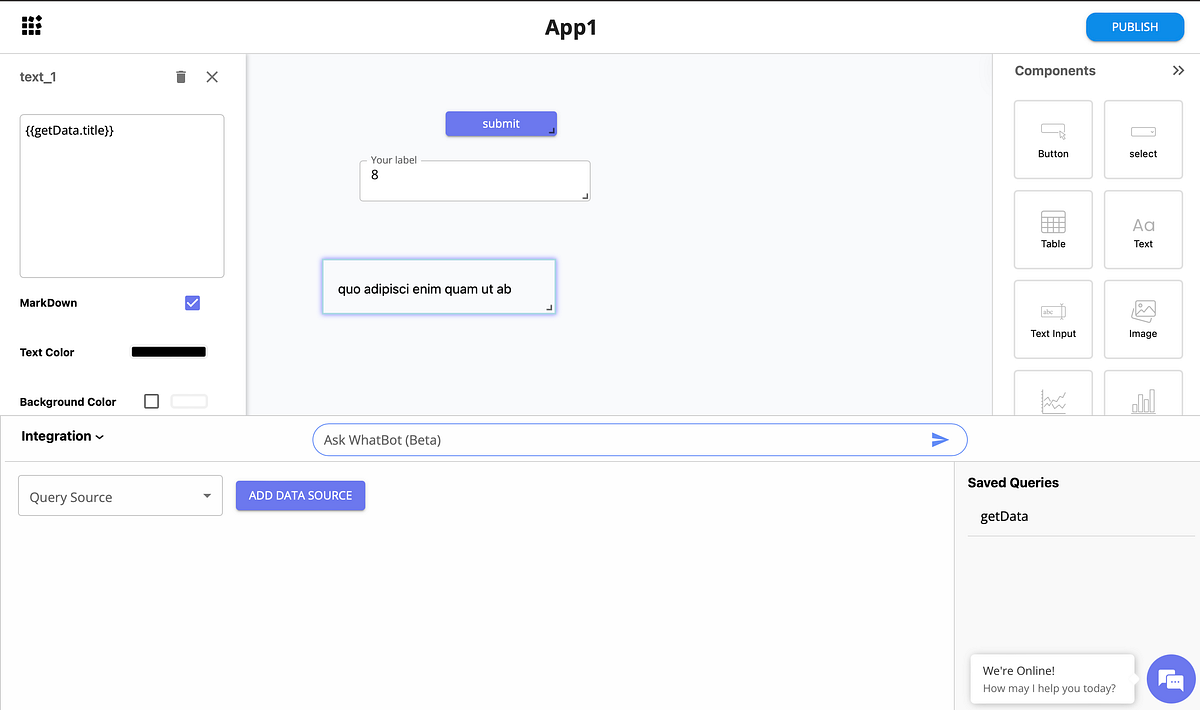Viewport: 1200px width, 710px height.
Task: Open the Text Color swatch
Action: click(x=168, y=352)
